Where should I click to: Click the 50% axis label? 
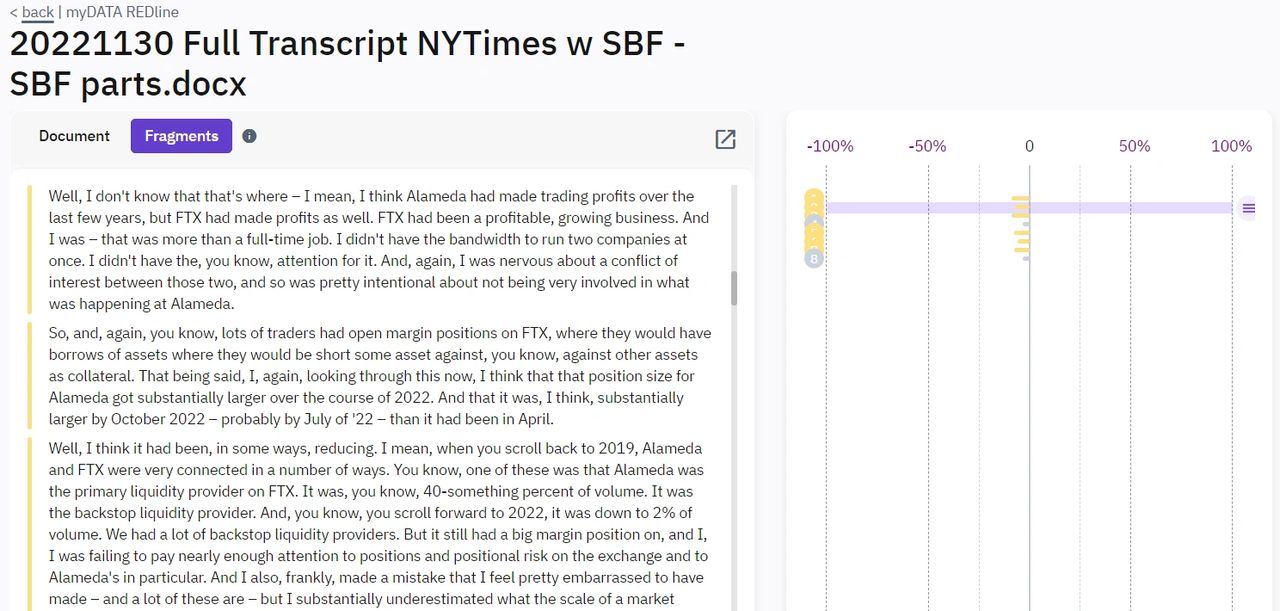(x=1134, y=146)
